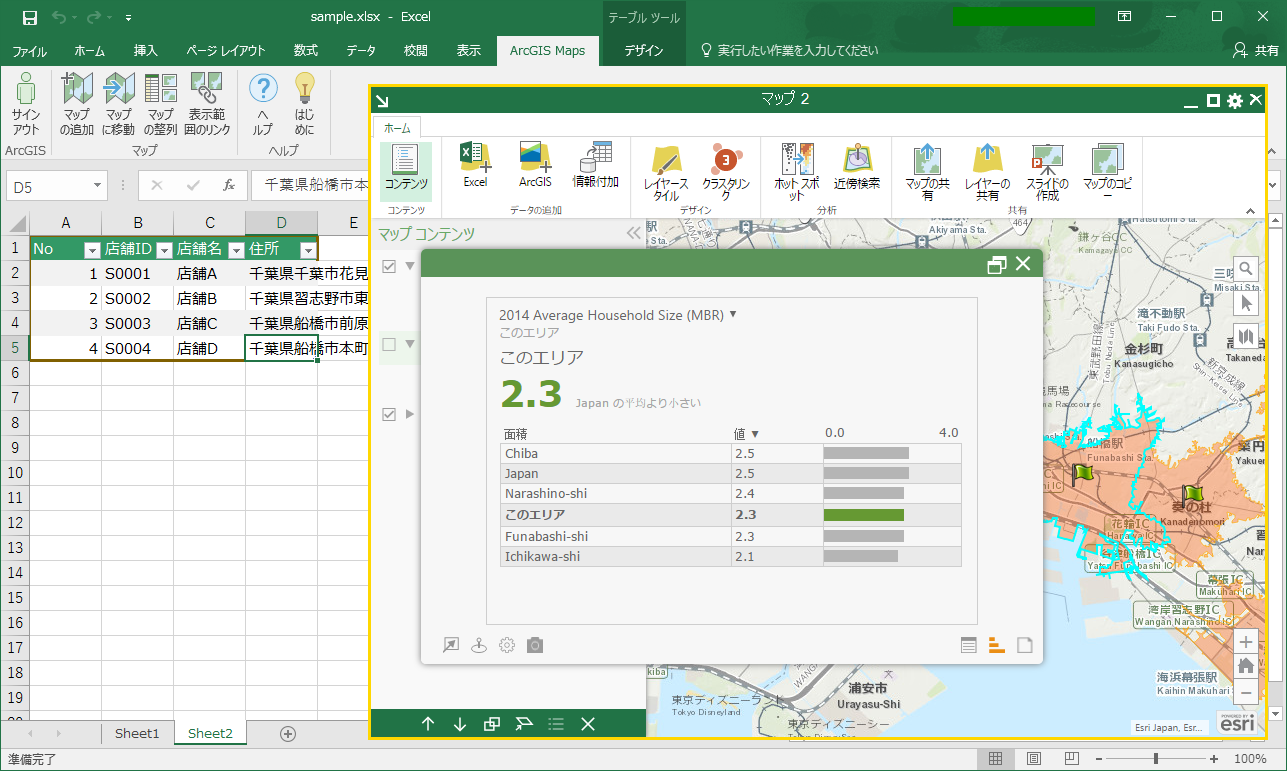Switch popup to table list view
The width and height of the screenshot is (1287, 771).
(968, 645)
